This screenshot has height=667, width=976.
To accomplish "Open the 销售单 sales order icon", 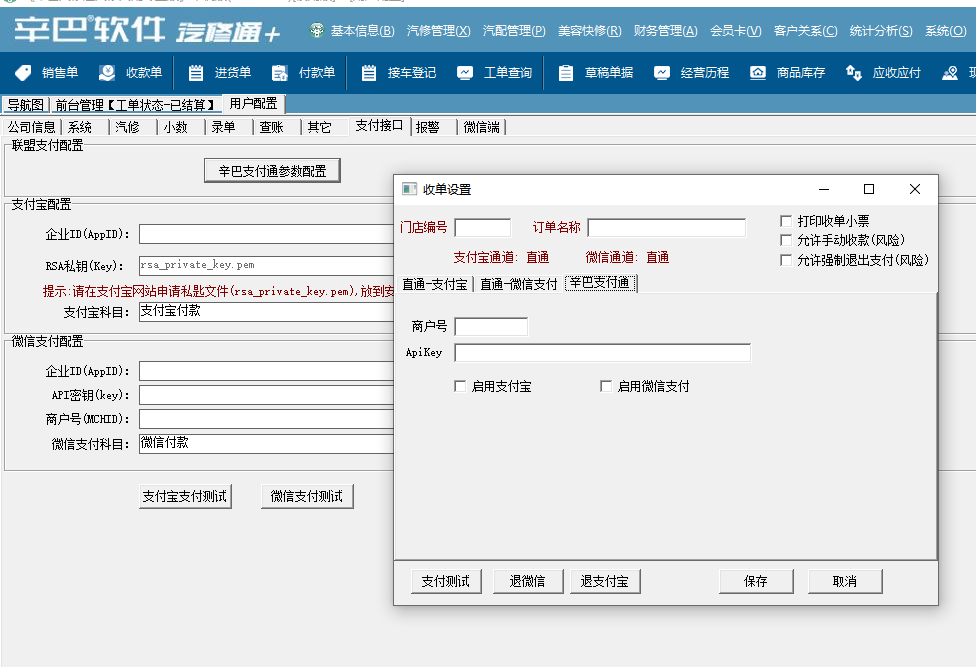I will (23, 73).
